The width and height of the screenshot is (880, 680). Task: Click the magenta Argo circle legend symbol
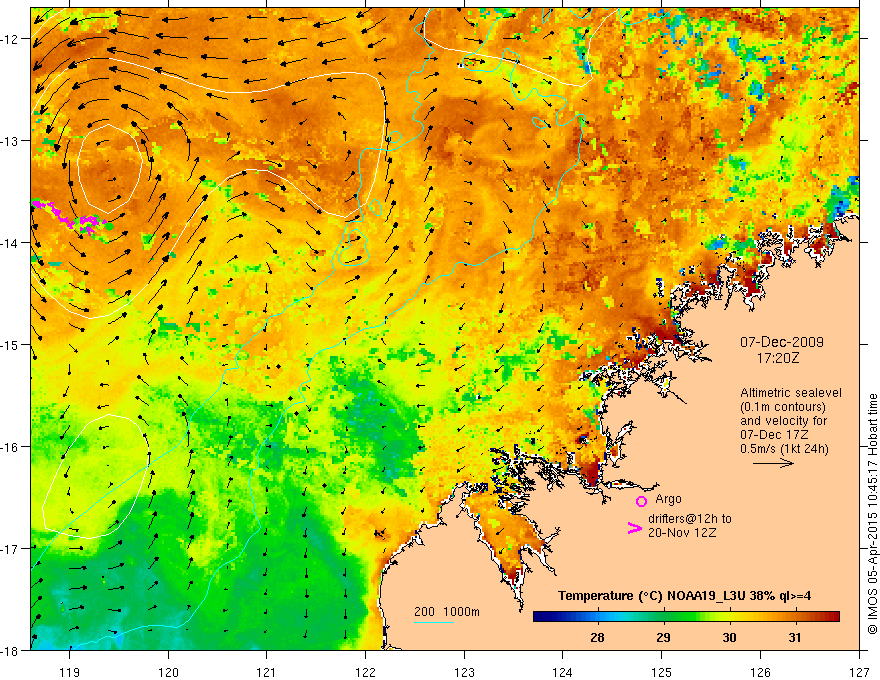(641, 501)
